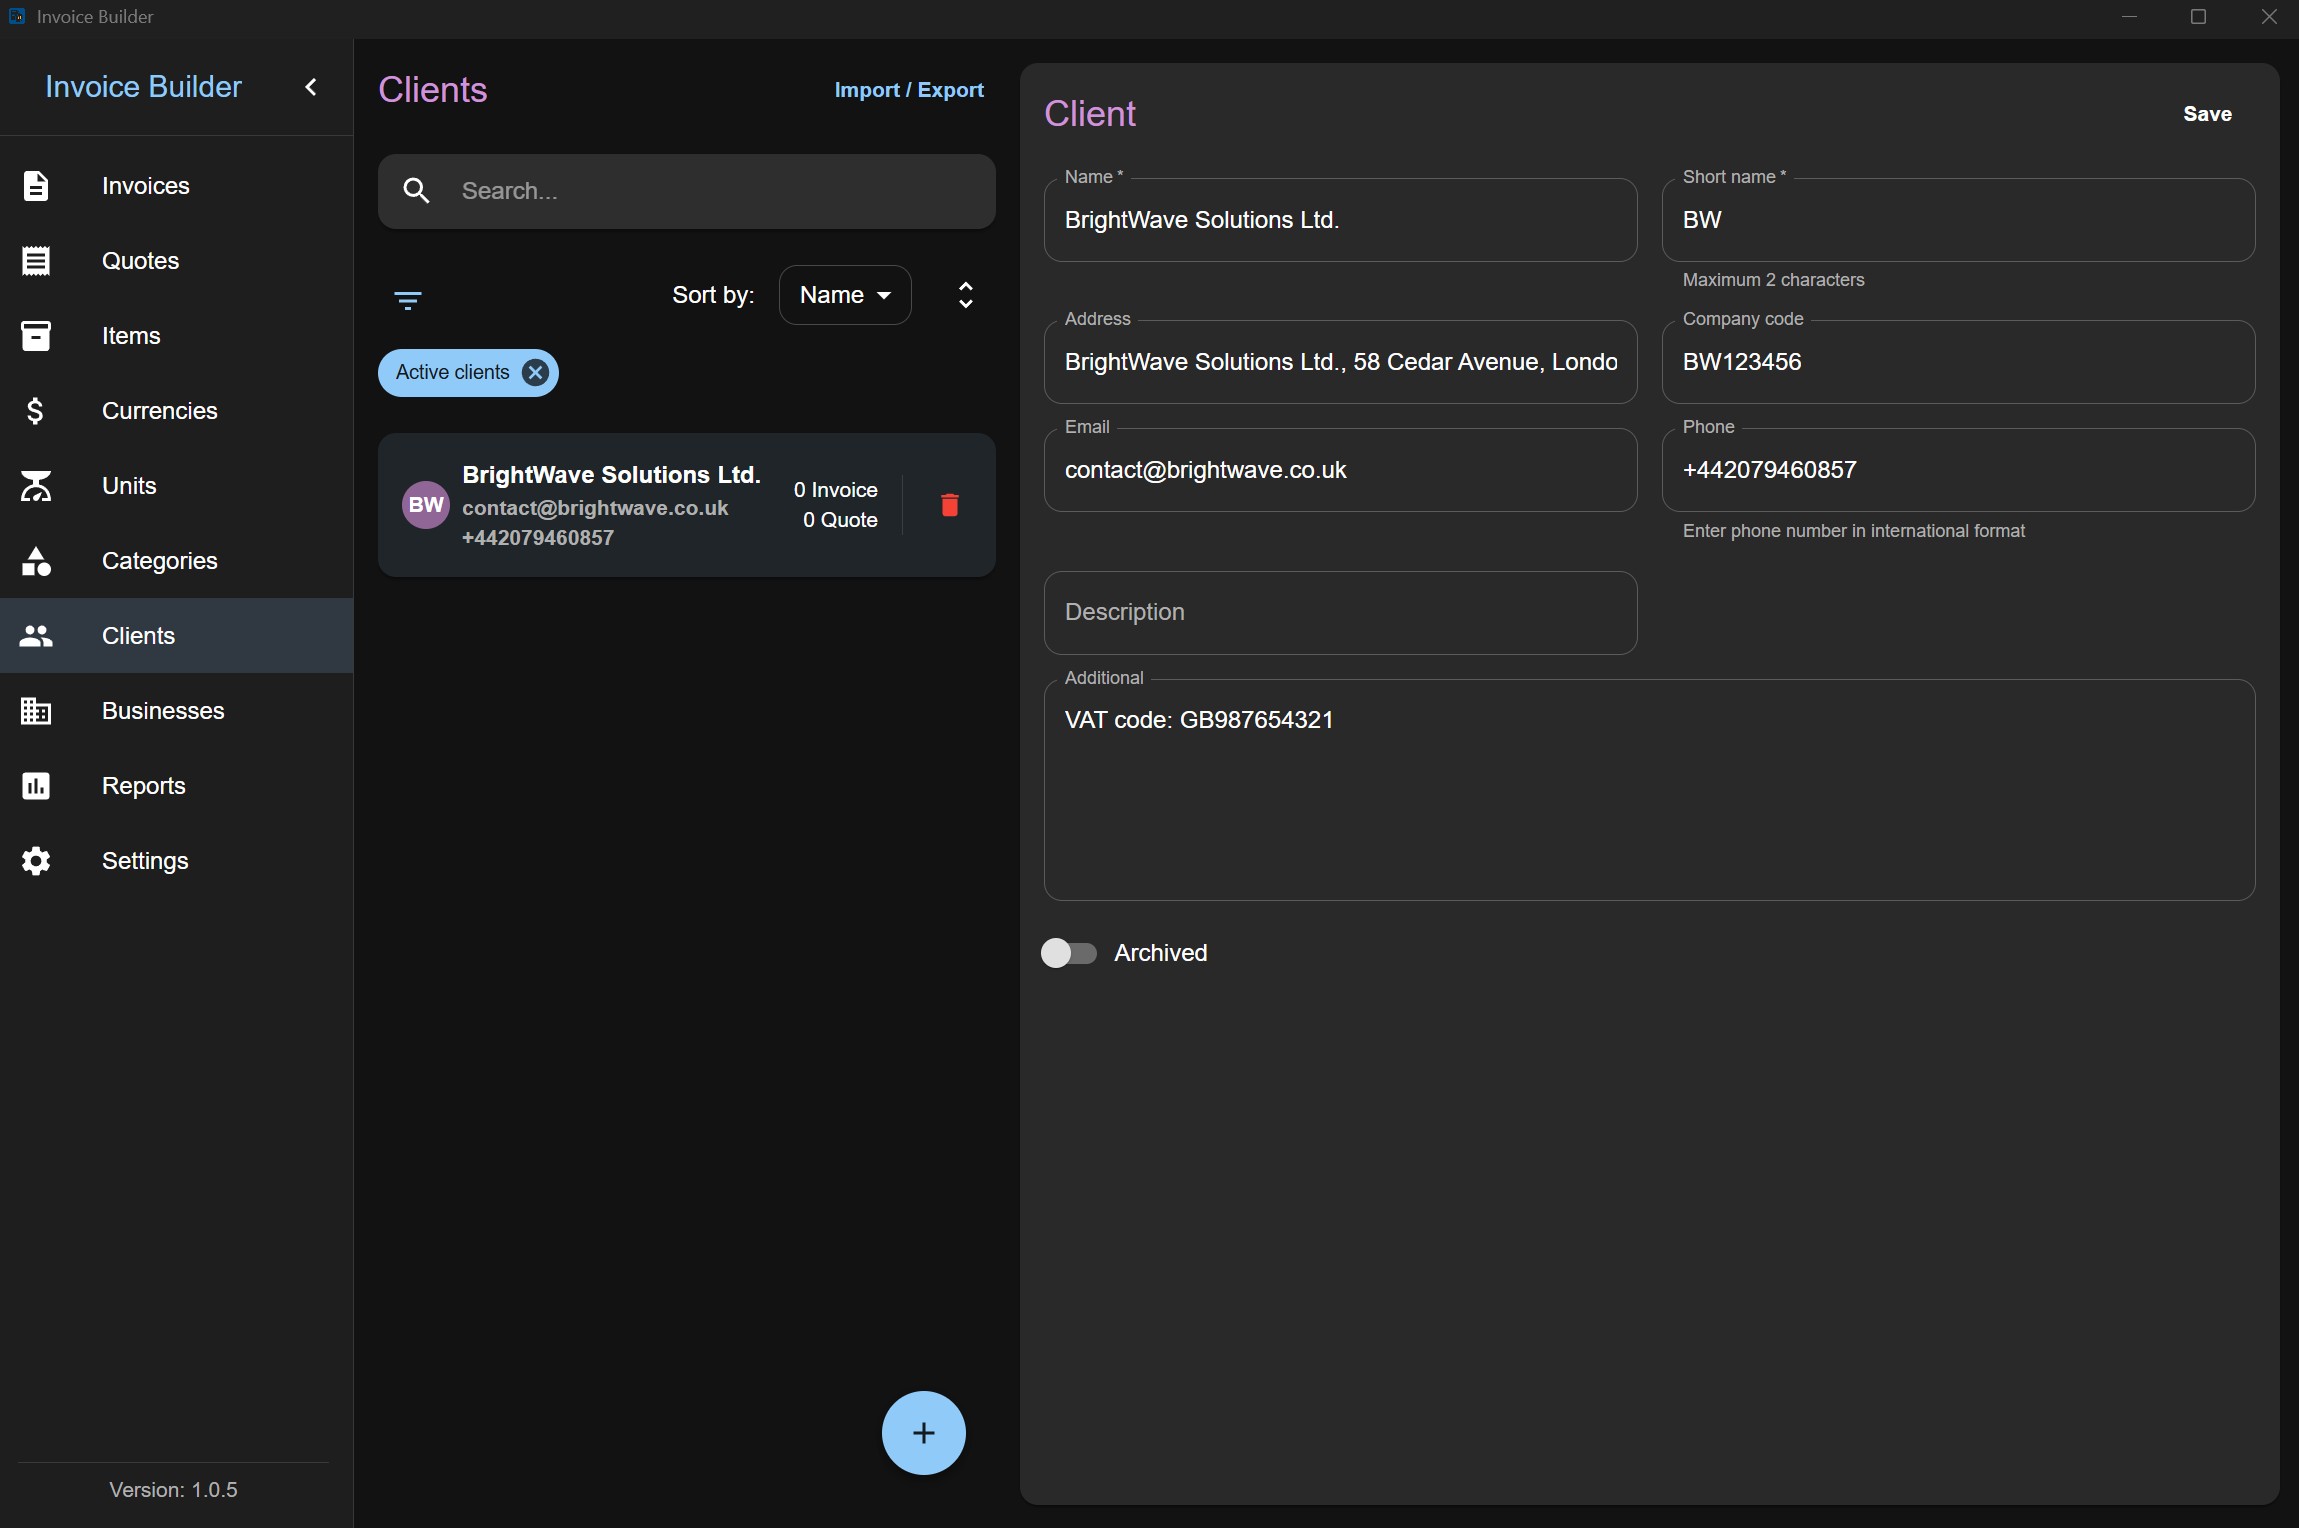Click the Additional VAT code text area
The image size is (2299, 1528).
point(1649,790)
